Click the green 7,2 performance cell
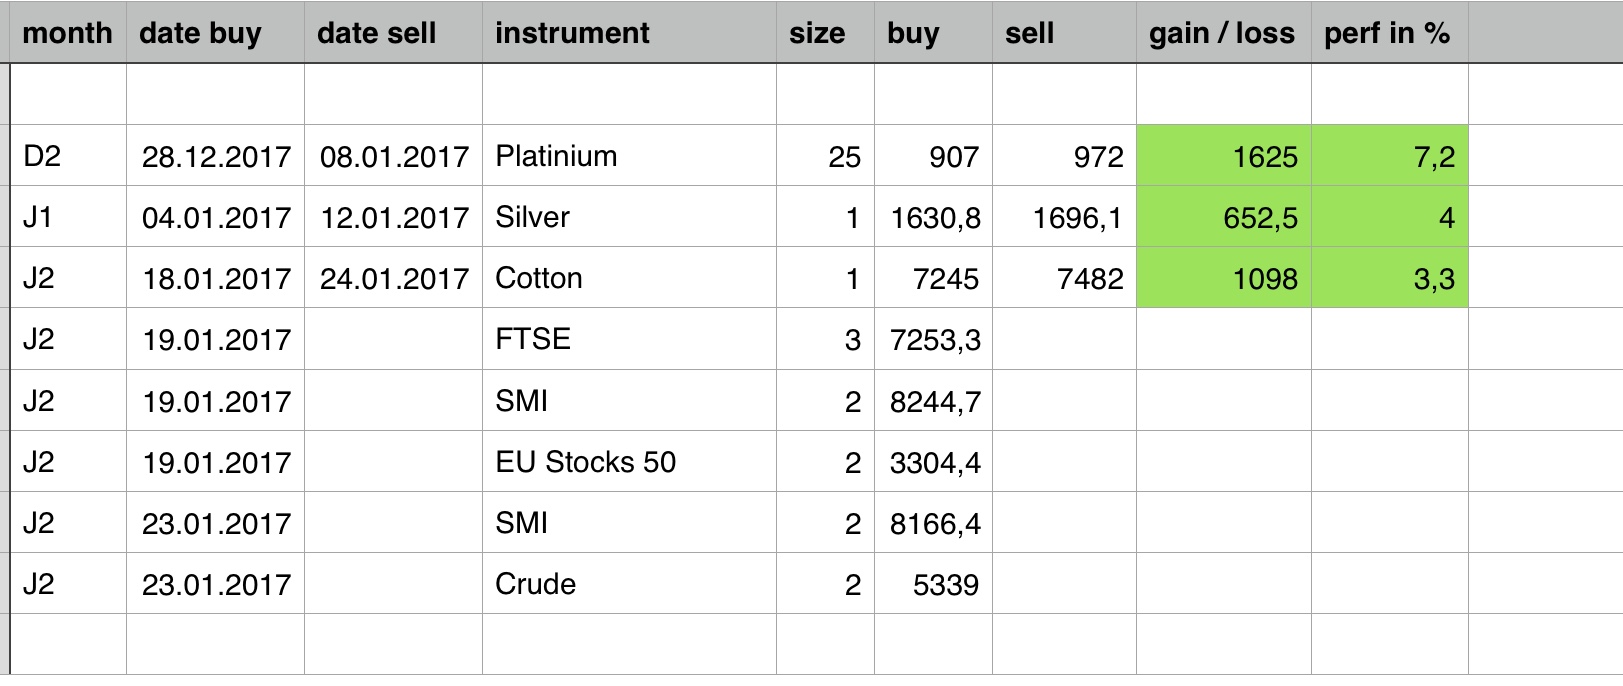The height and width of the screenshot is (686, 1623). (x=1390, y=156)
